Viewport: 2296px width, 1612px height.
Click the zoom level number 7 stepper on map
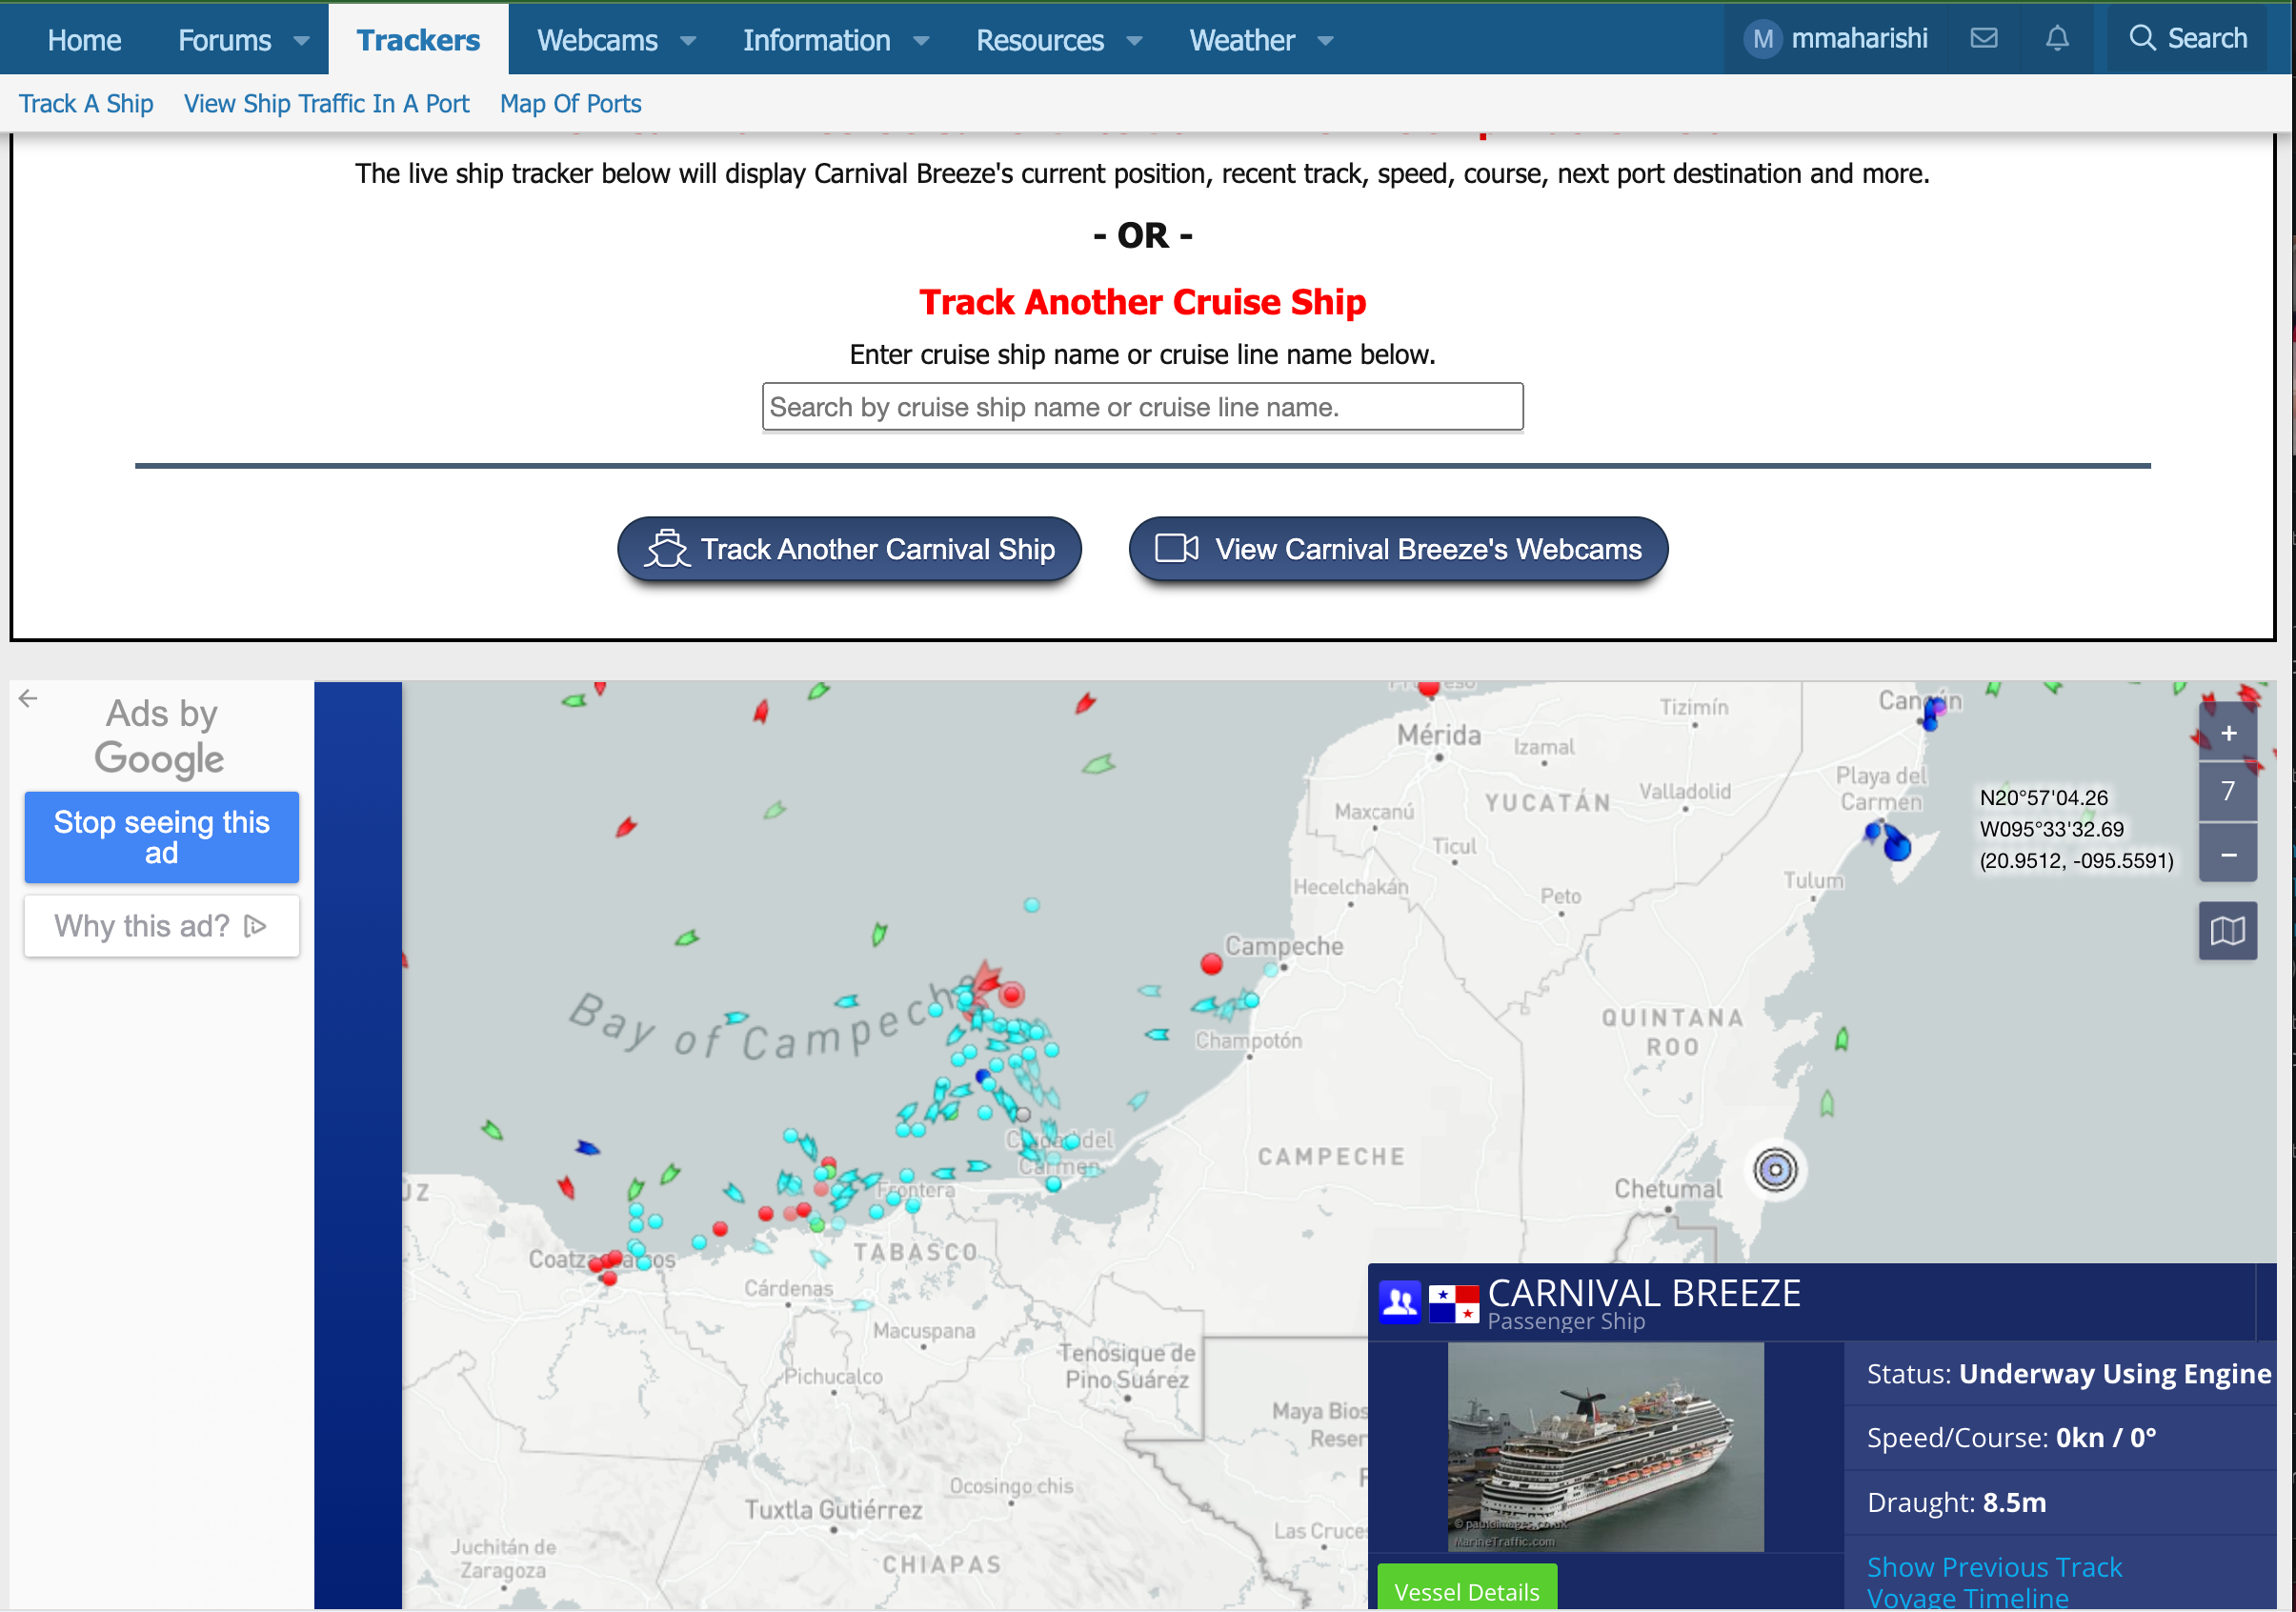(2228, 792)
